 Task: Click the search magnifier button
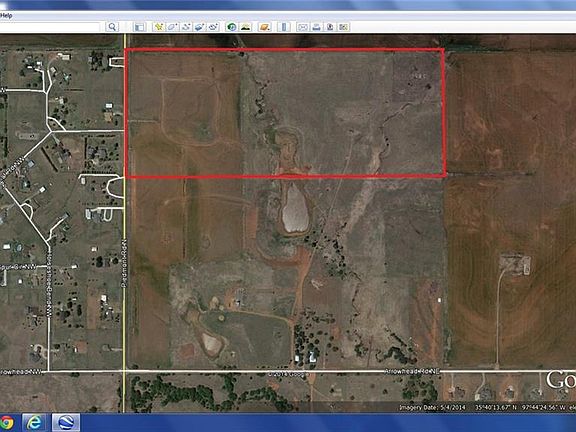pyautogui.click(x=112, y=27)
